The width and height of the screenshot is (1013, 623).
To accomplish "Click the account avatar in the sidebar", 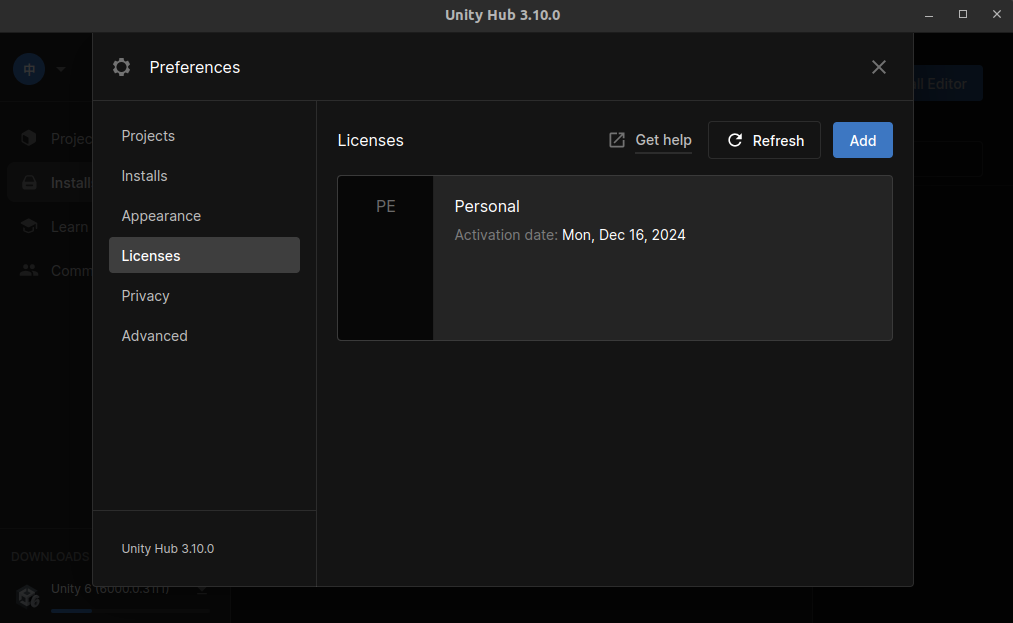I will pos(29,69).
